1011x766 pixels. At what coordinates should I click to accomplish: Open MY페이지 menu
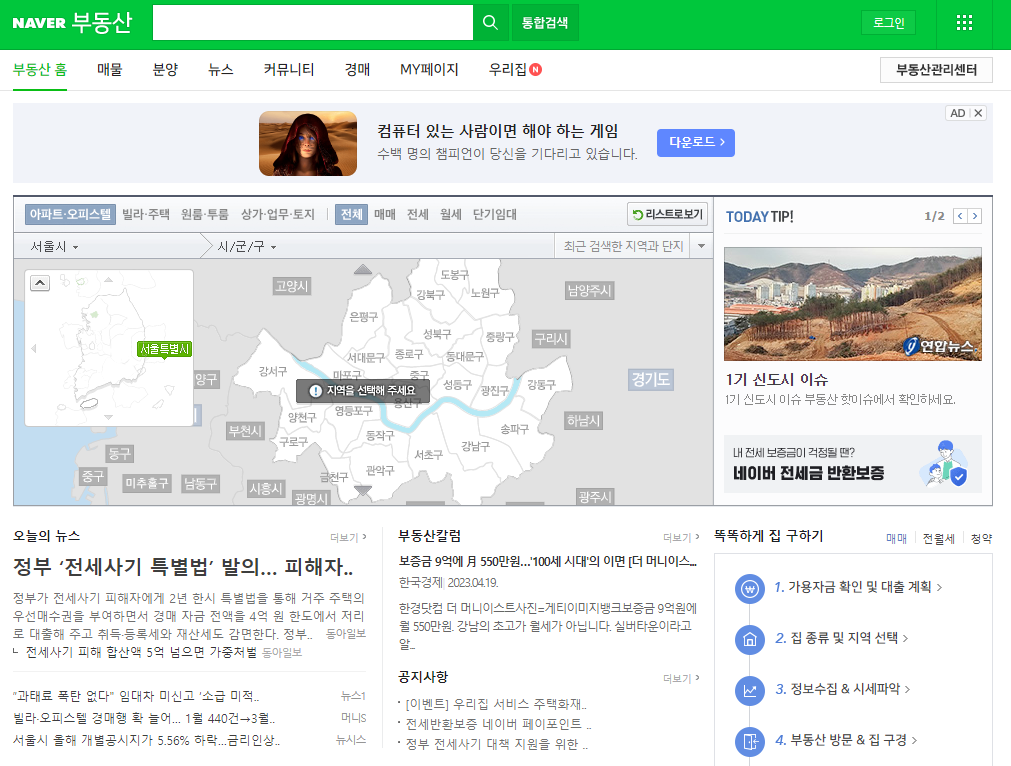click(x=429, y=70)
